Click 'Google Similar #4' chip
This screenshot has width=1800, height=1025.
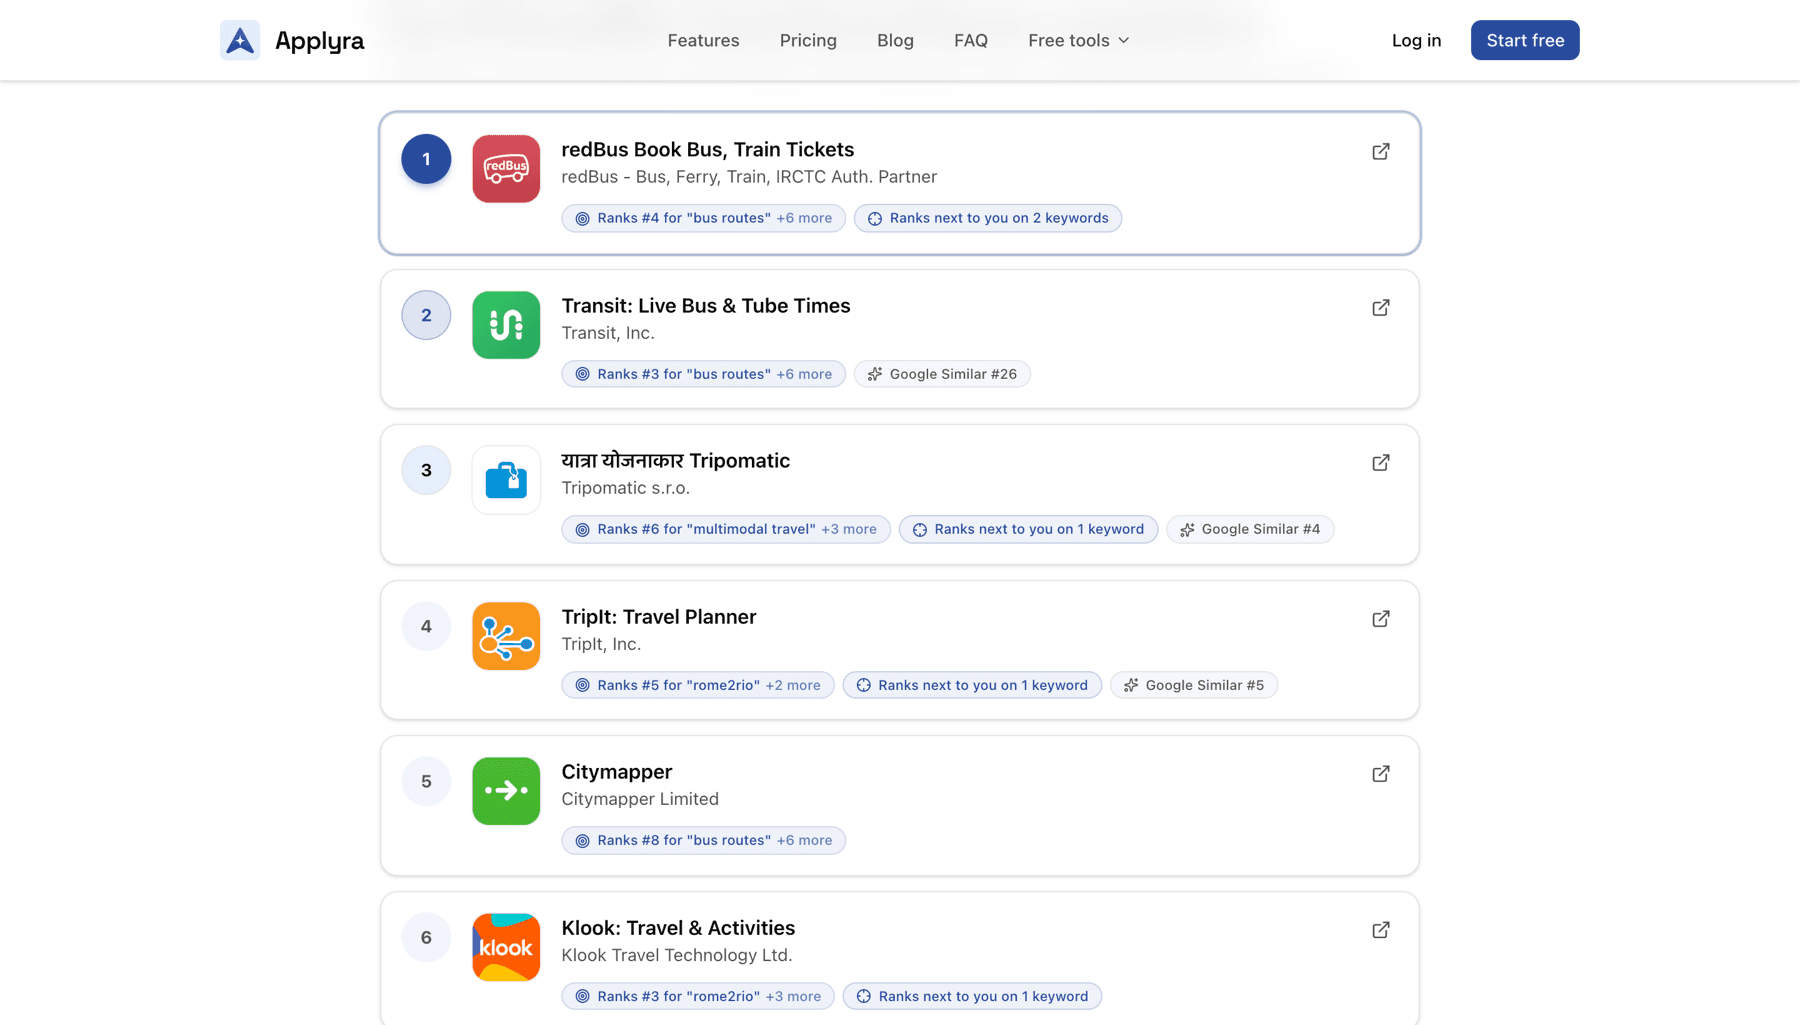tap(1250, 529)
